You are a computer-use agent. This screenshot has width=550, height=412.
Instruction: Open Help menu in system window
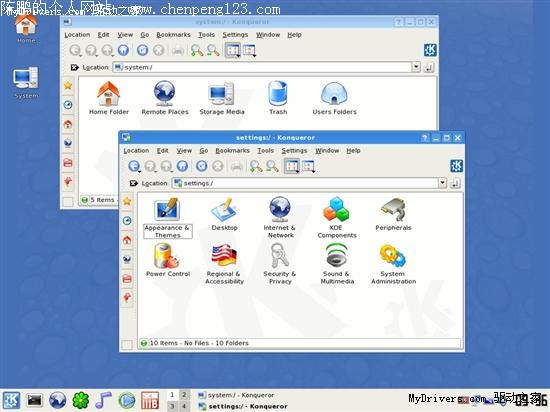click(x=294, y=35)
